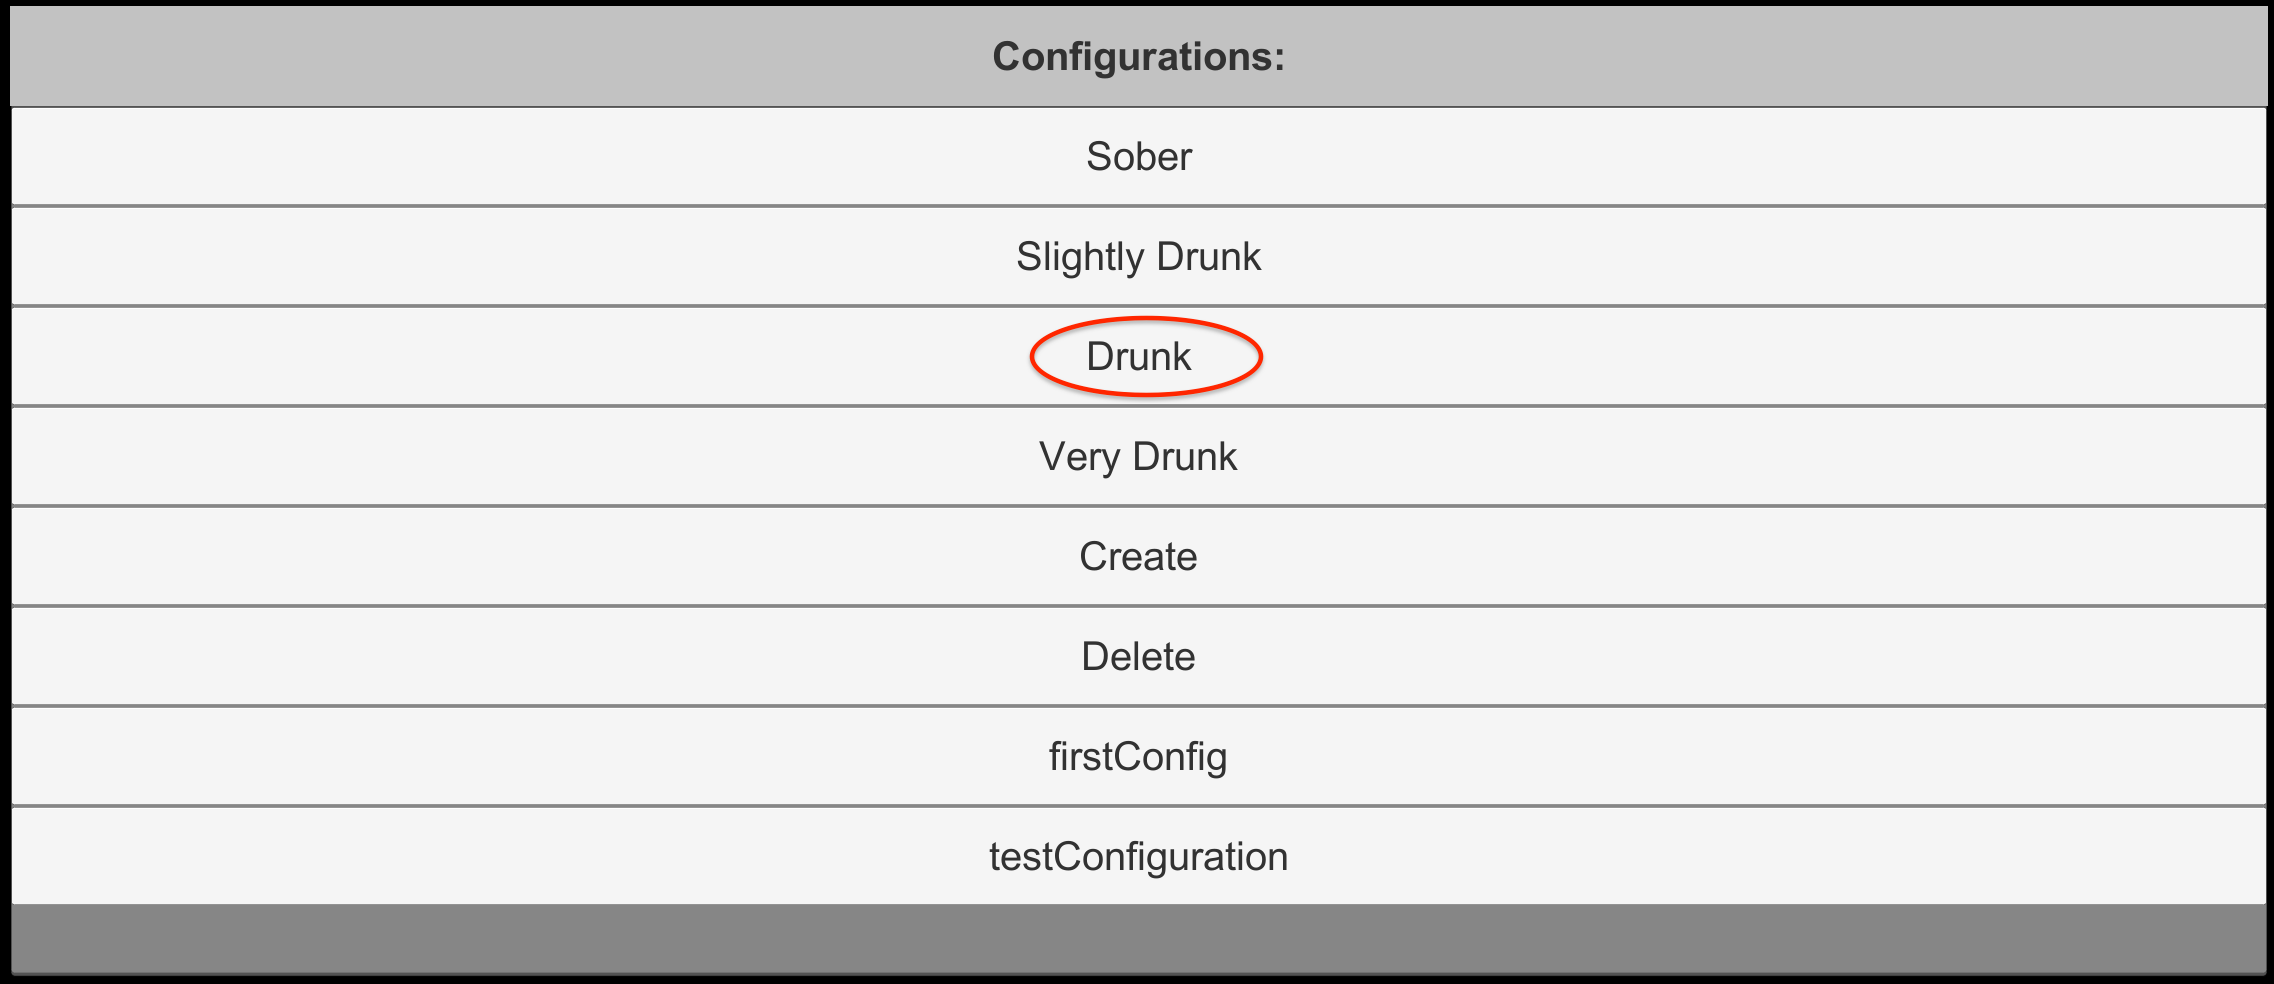Select the Sober configuration
Screen dimensions: 2274x984
click(x=1138, y=157)
